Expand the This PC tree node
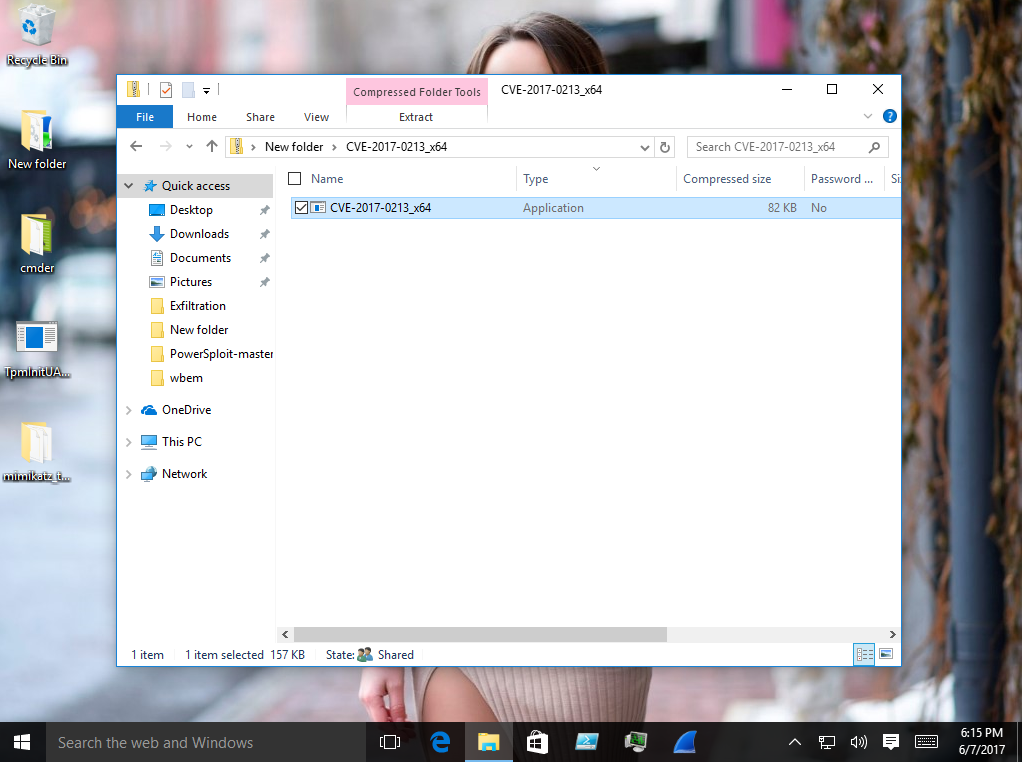 128,442
